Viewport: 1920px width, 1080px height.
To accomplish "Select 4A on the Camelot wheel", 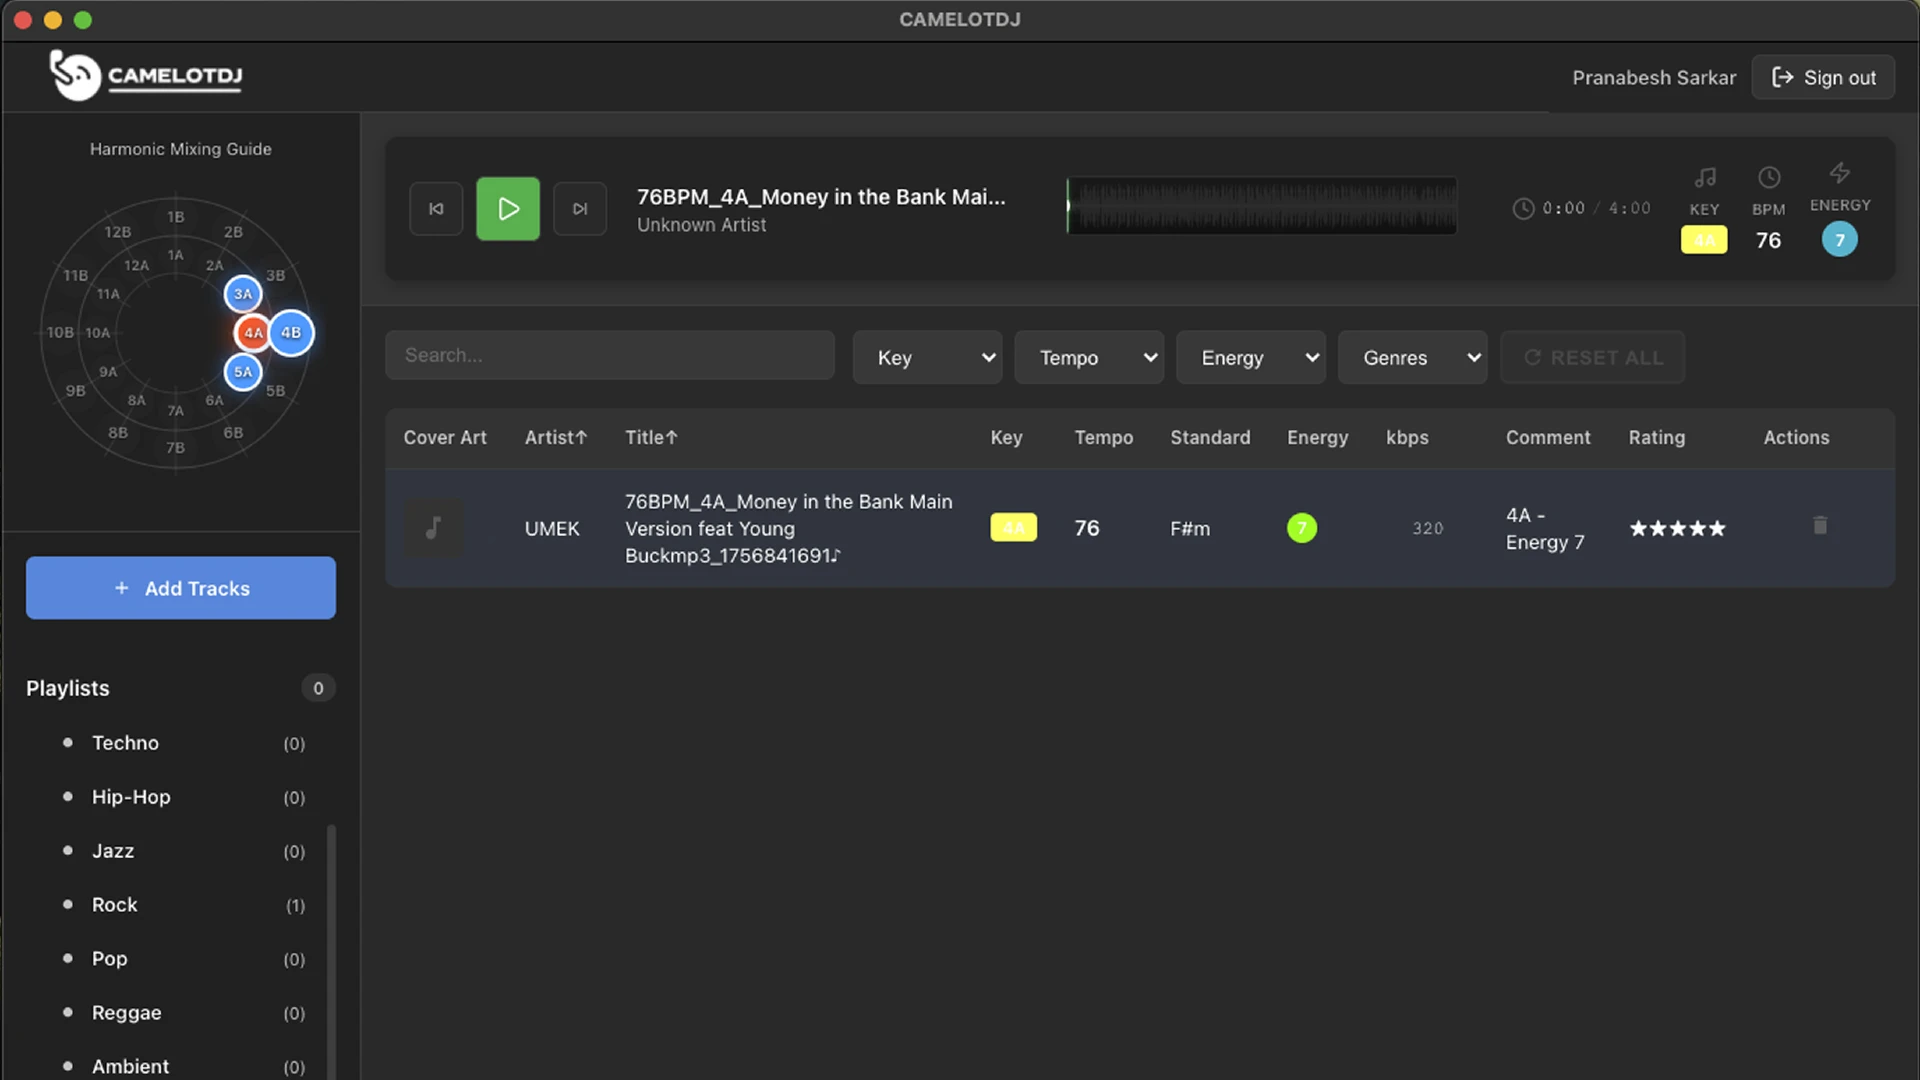I will (x=253, y=333).
